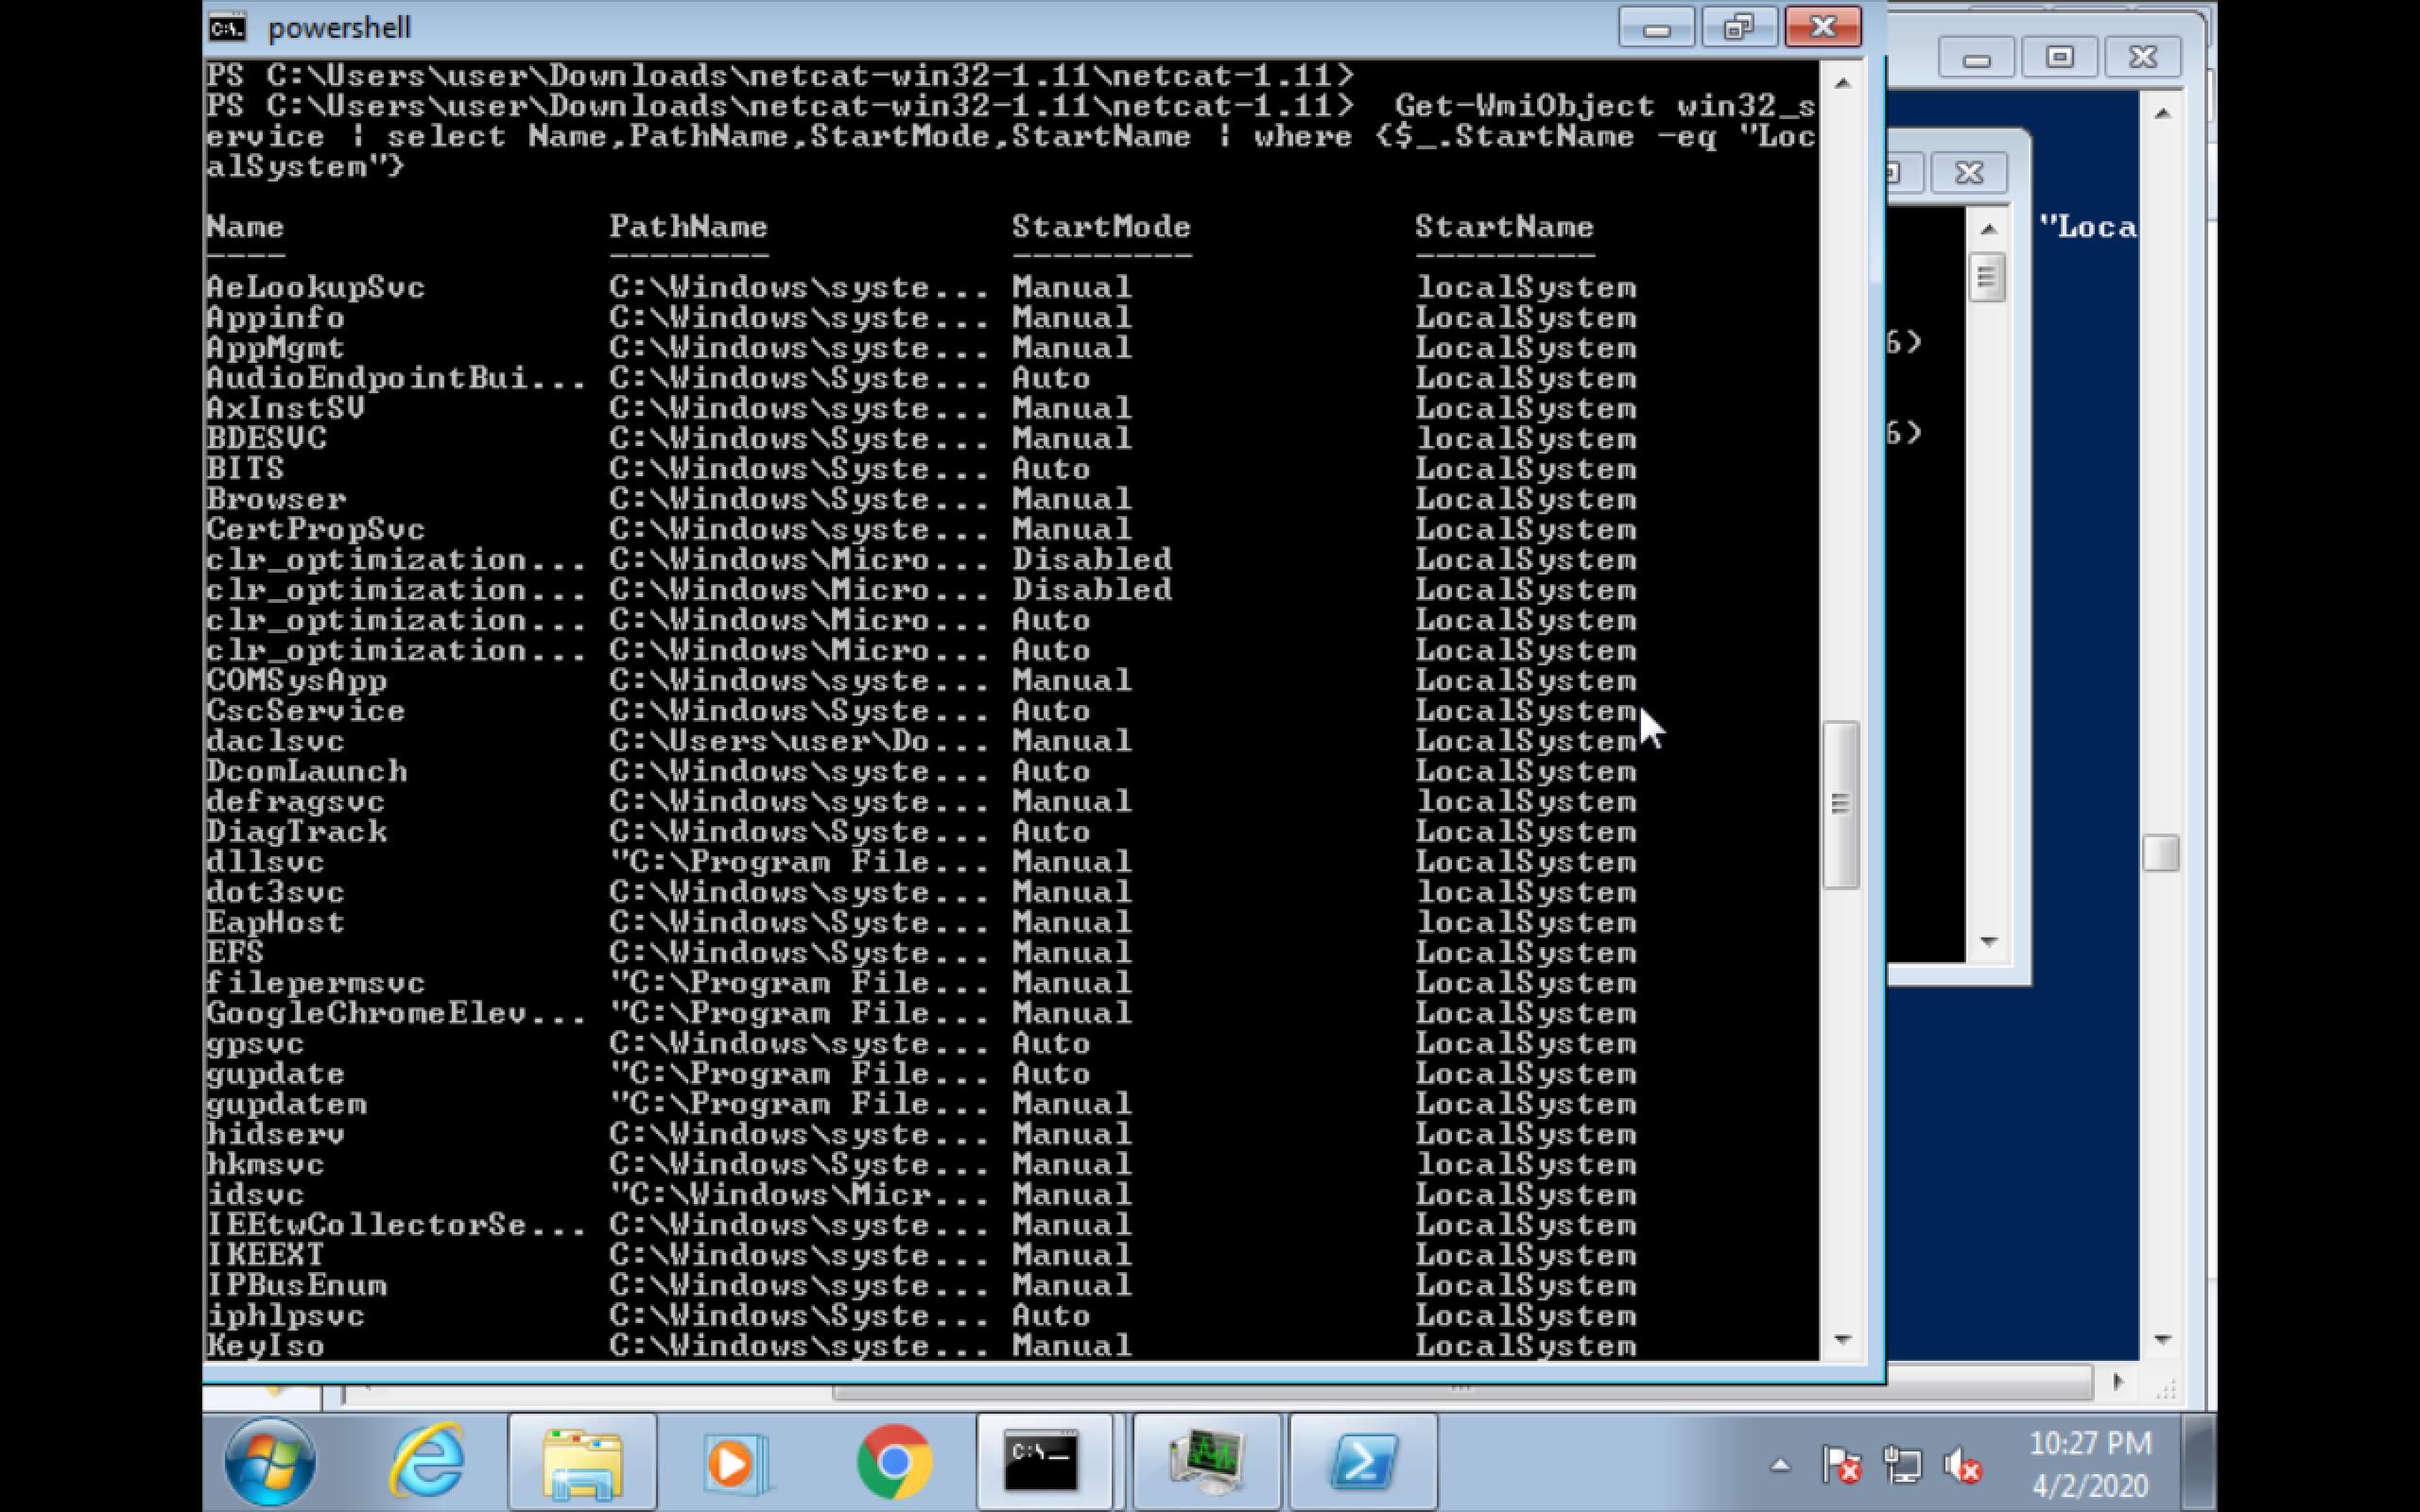2420x1512 pixels.
Task: Click the iphlpsvc service name
Action: [x=285, y=1316]
